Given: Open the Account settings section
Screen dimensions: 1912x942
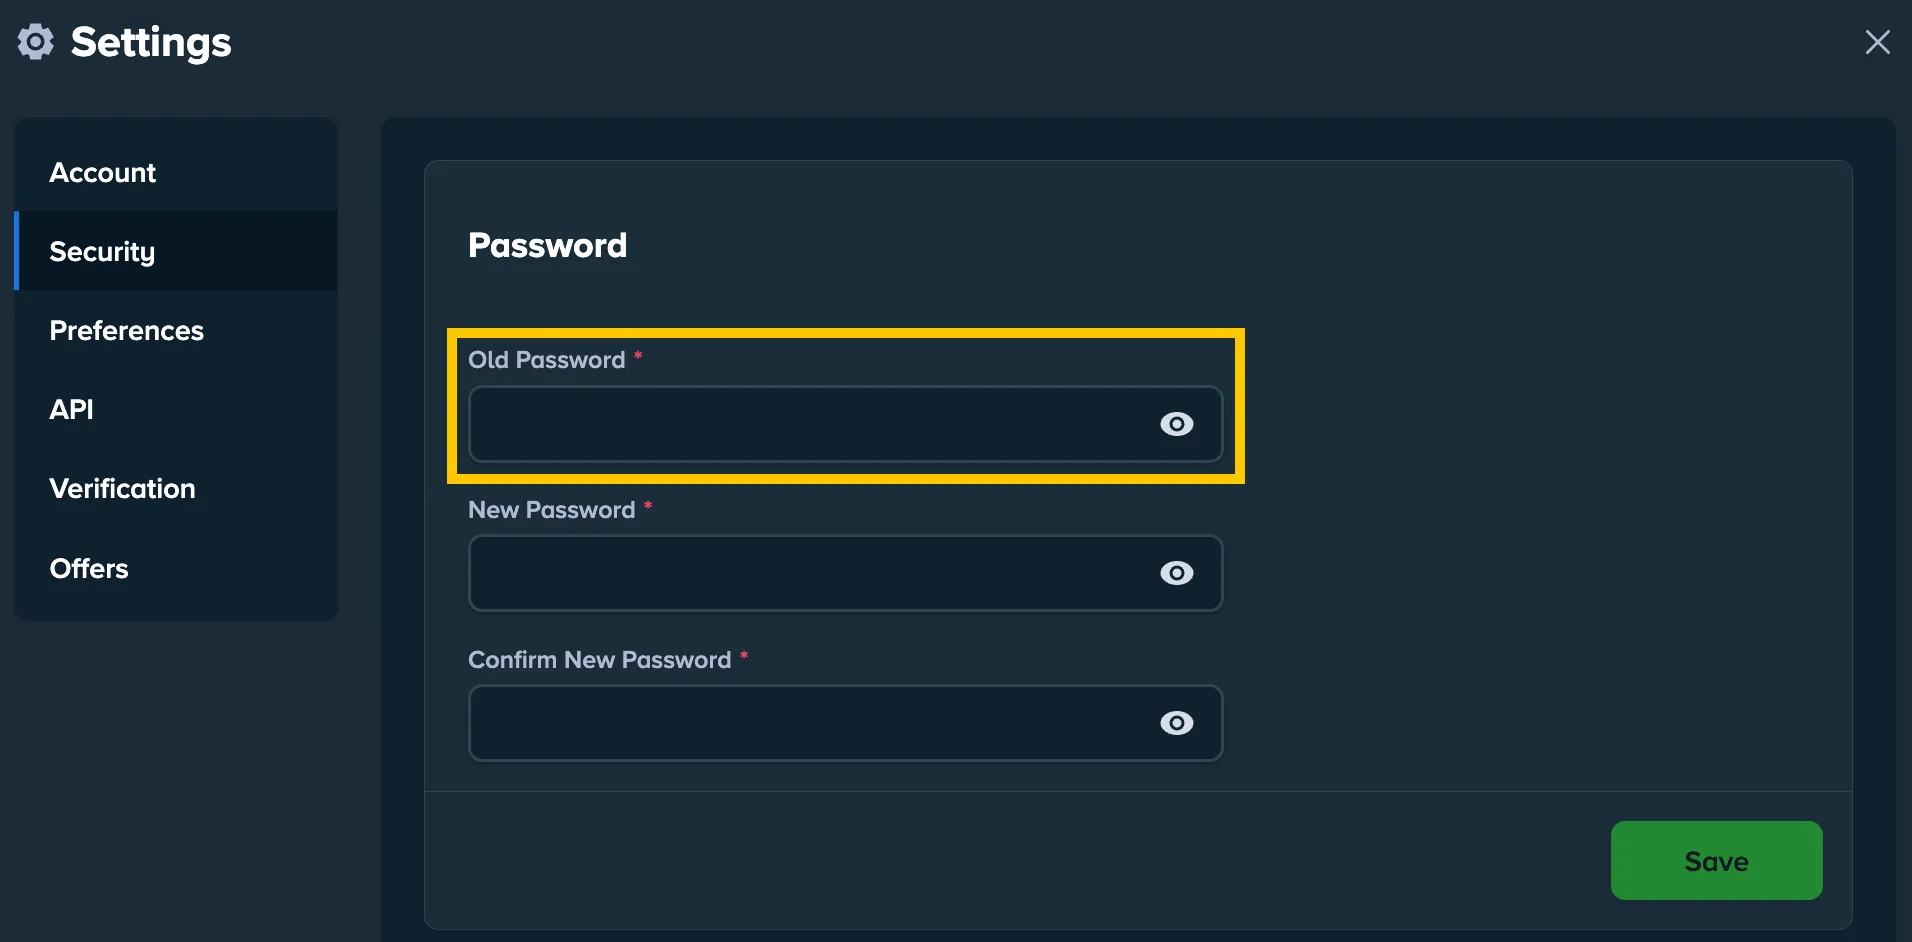Looking at the screenshot, I should point(102,172).
